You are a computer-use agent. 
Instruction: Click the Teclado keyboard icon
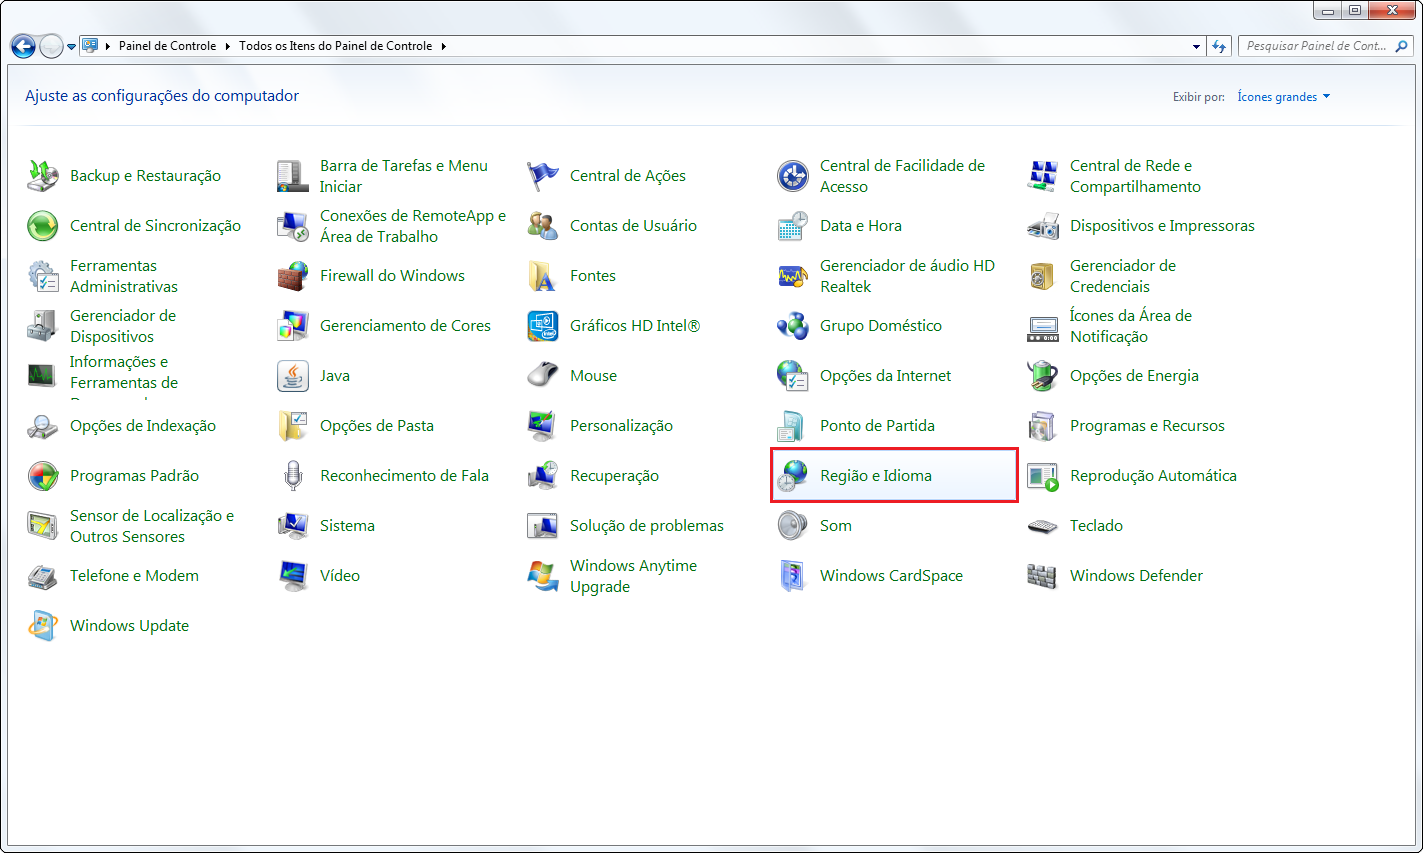click(x=1042, y=526)
